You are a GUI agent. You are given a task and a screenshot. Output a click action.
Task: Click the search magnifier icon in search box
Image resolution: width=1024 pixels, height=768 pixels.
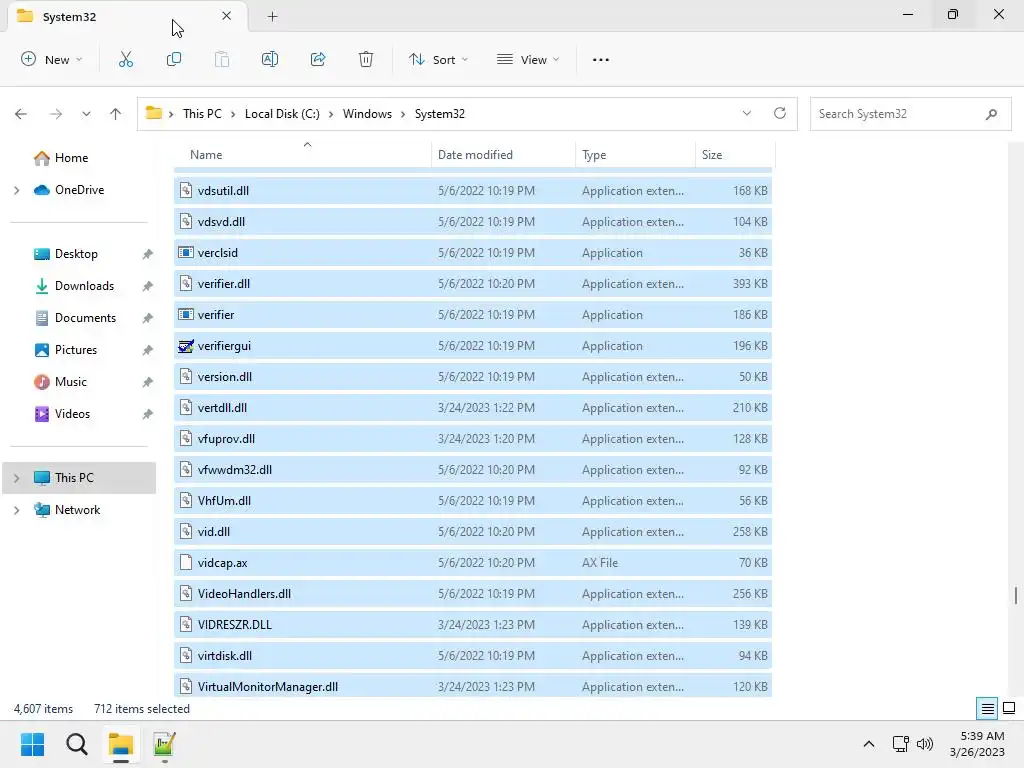[991, 114]
